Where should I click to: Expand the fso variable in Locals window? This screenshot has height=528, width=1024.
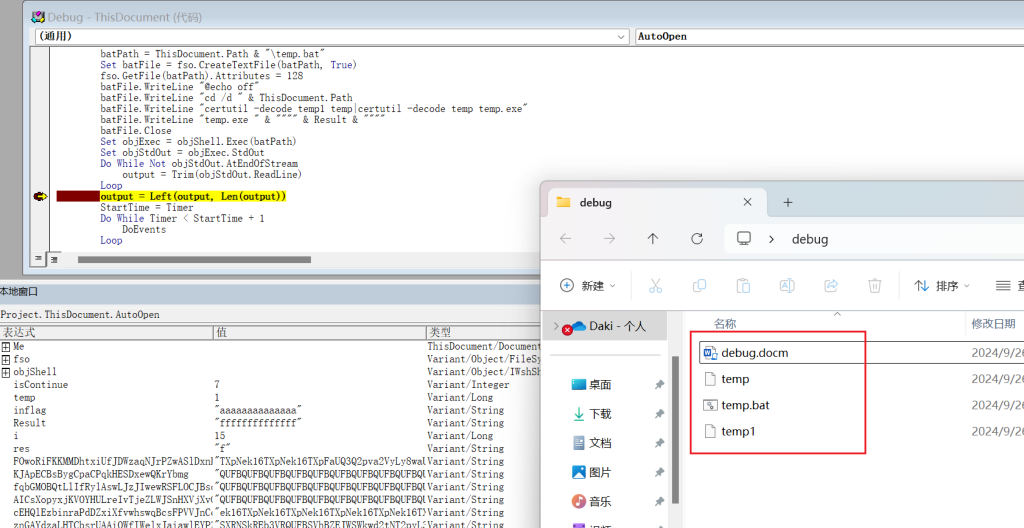coord(6,359)
